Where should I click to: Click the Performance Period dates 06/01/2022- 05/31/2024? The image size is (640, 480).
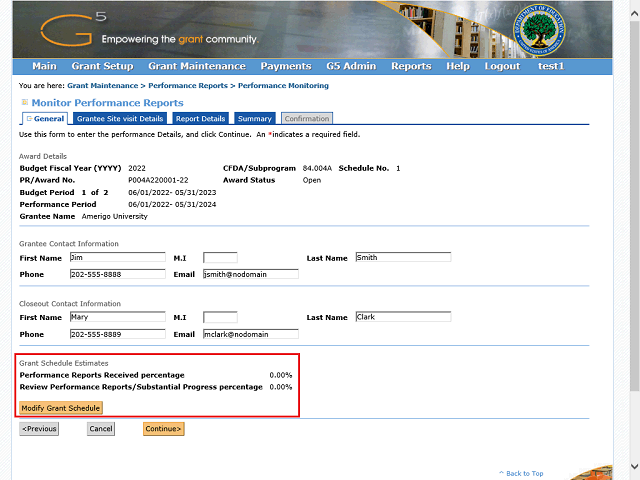pyautogui.click(x=172, y=204)
